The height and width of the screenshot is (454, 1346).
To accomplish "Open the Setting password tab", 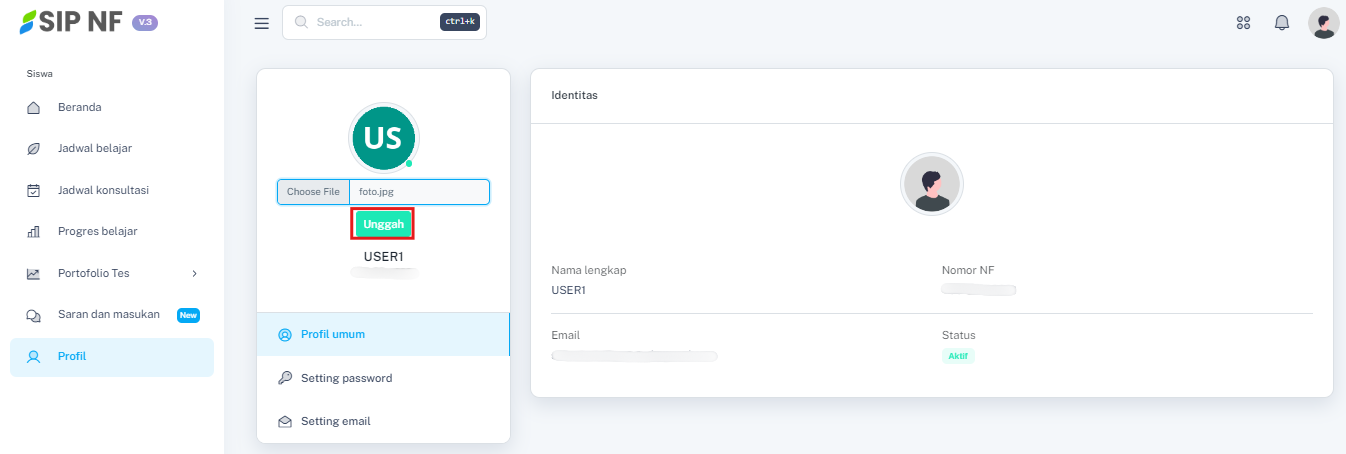I will click(346, 378).
